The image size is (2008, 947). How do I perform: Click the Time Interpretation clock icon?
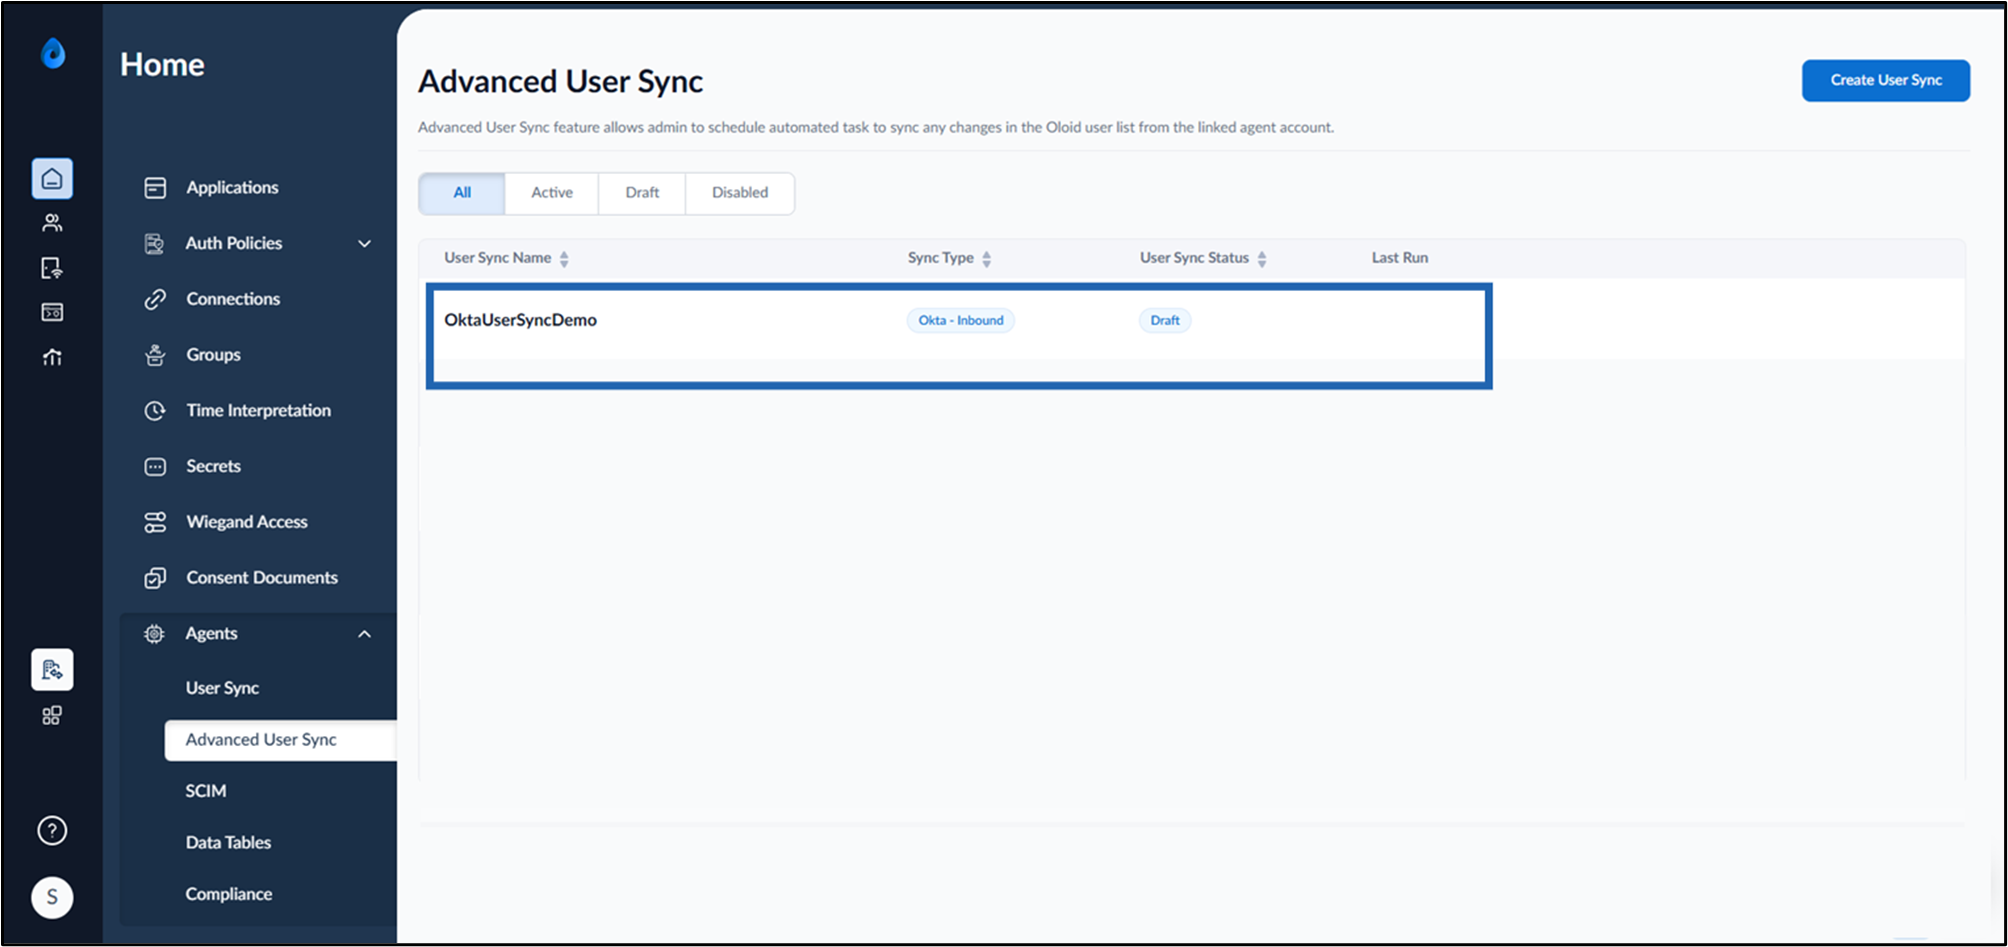[155, 410]
